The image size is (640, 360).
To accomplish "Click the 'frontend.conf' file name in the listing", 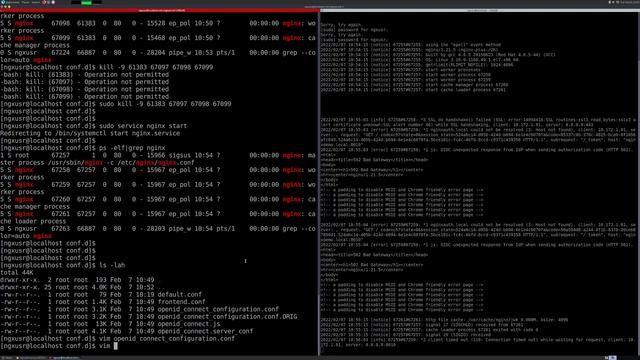I will tap(181, 302).
